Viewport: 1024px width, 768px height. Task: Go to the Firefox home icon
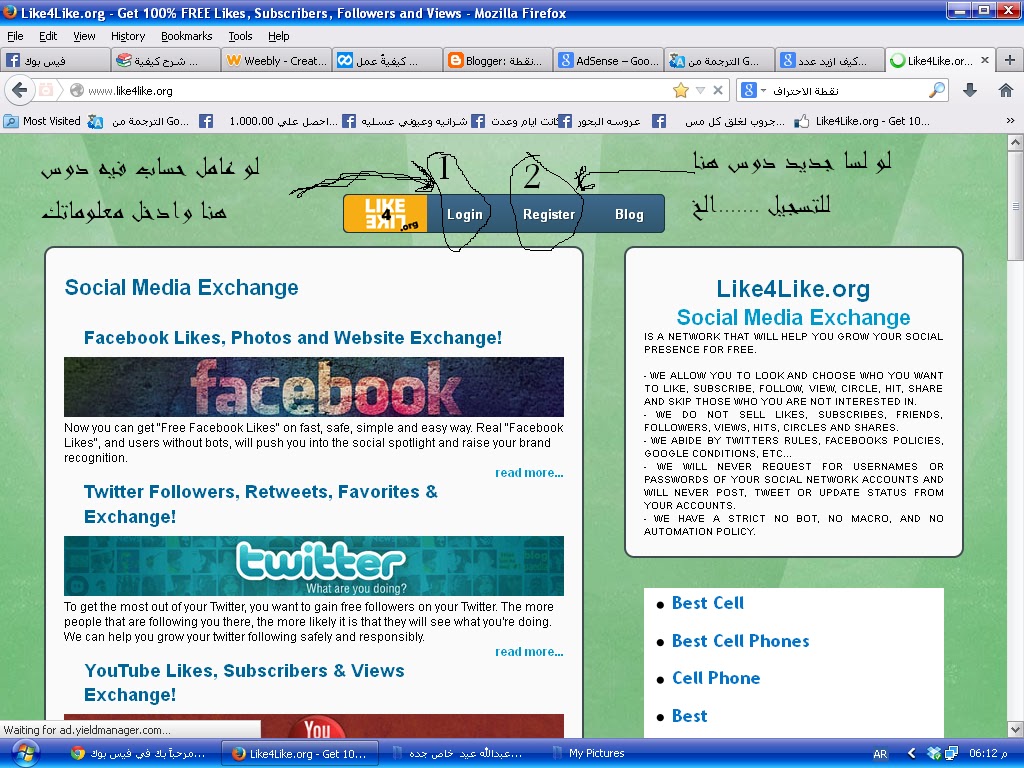(x=1006, y=90)
